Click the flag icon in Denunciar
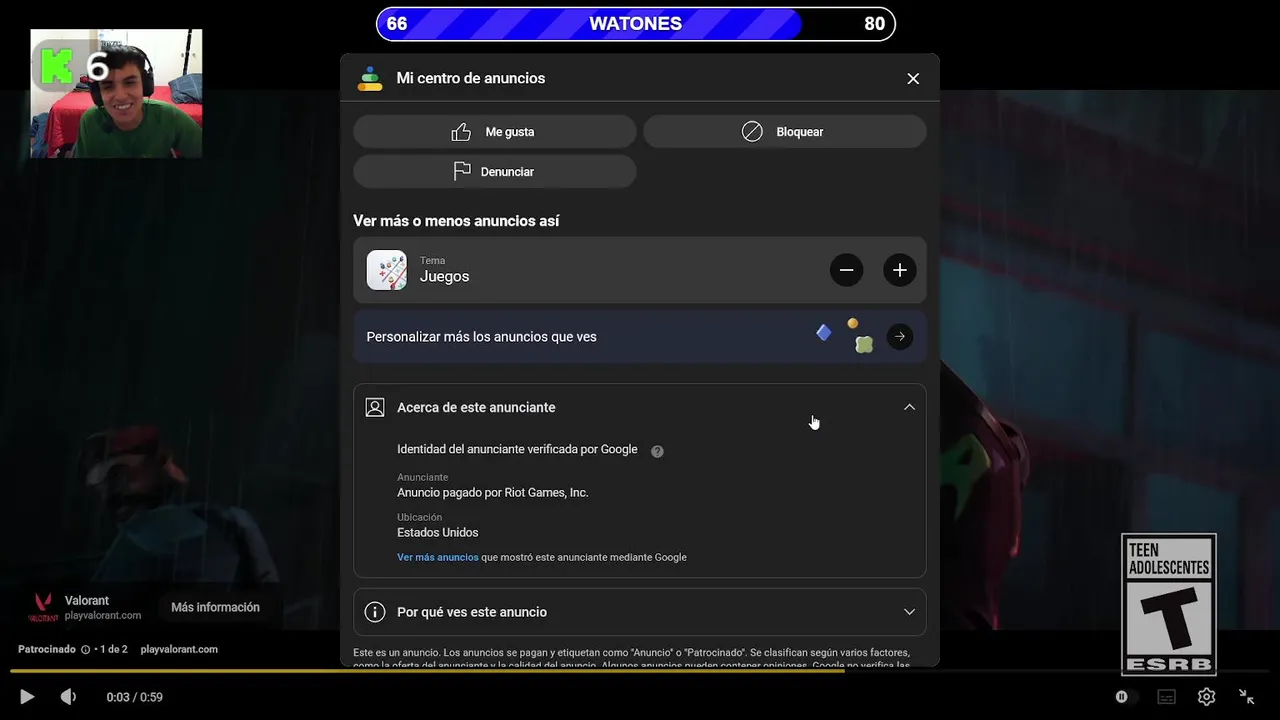Image resolution: width=1280 pixels, height=720 pixels. click(x=462, y=172)
